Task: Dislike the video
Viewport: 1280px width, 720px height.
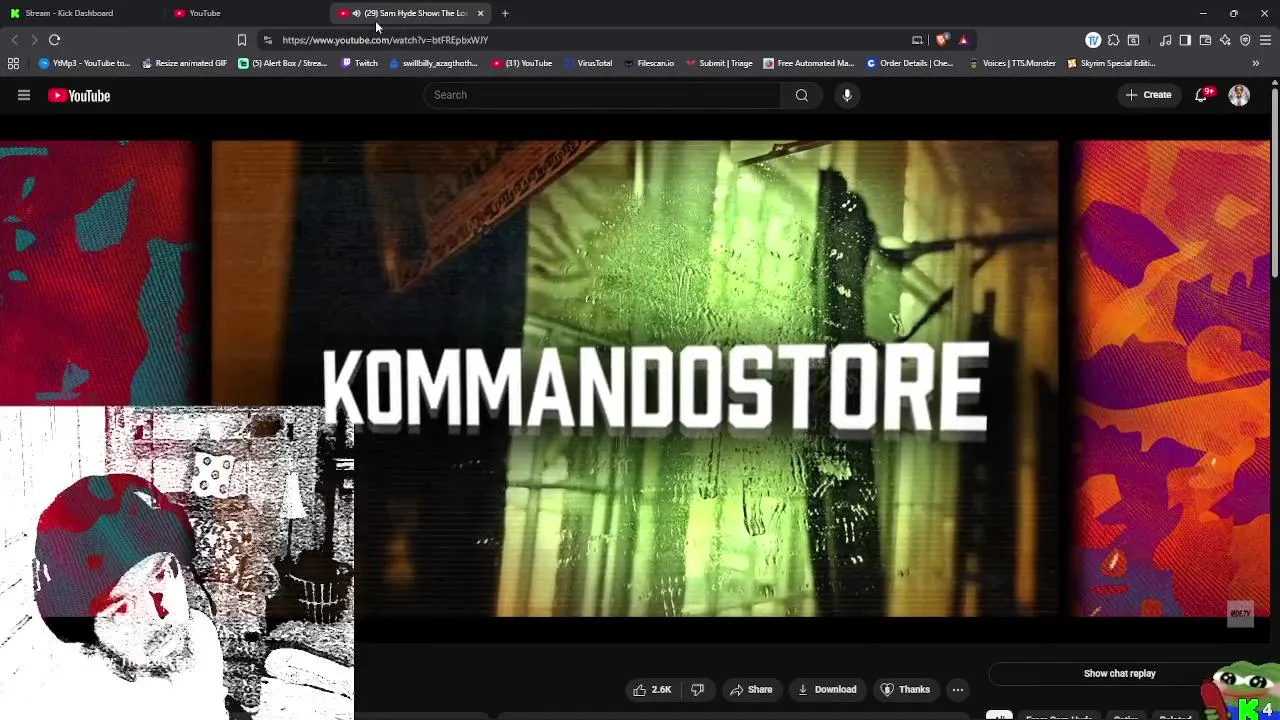Action: coord(698,690)
